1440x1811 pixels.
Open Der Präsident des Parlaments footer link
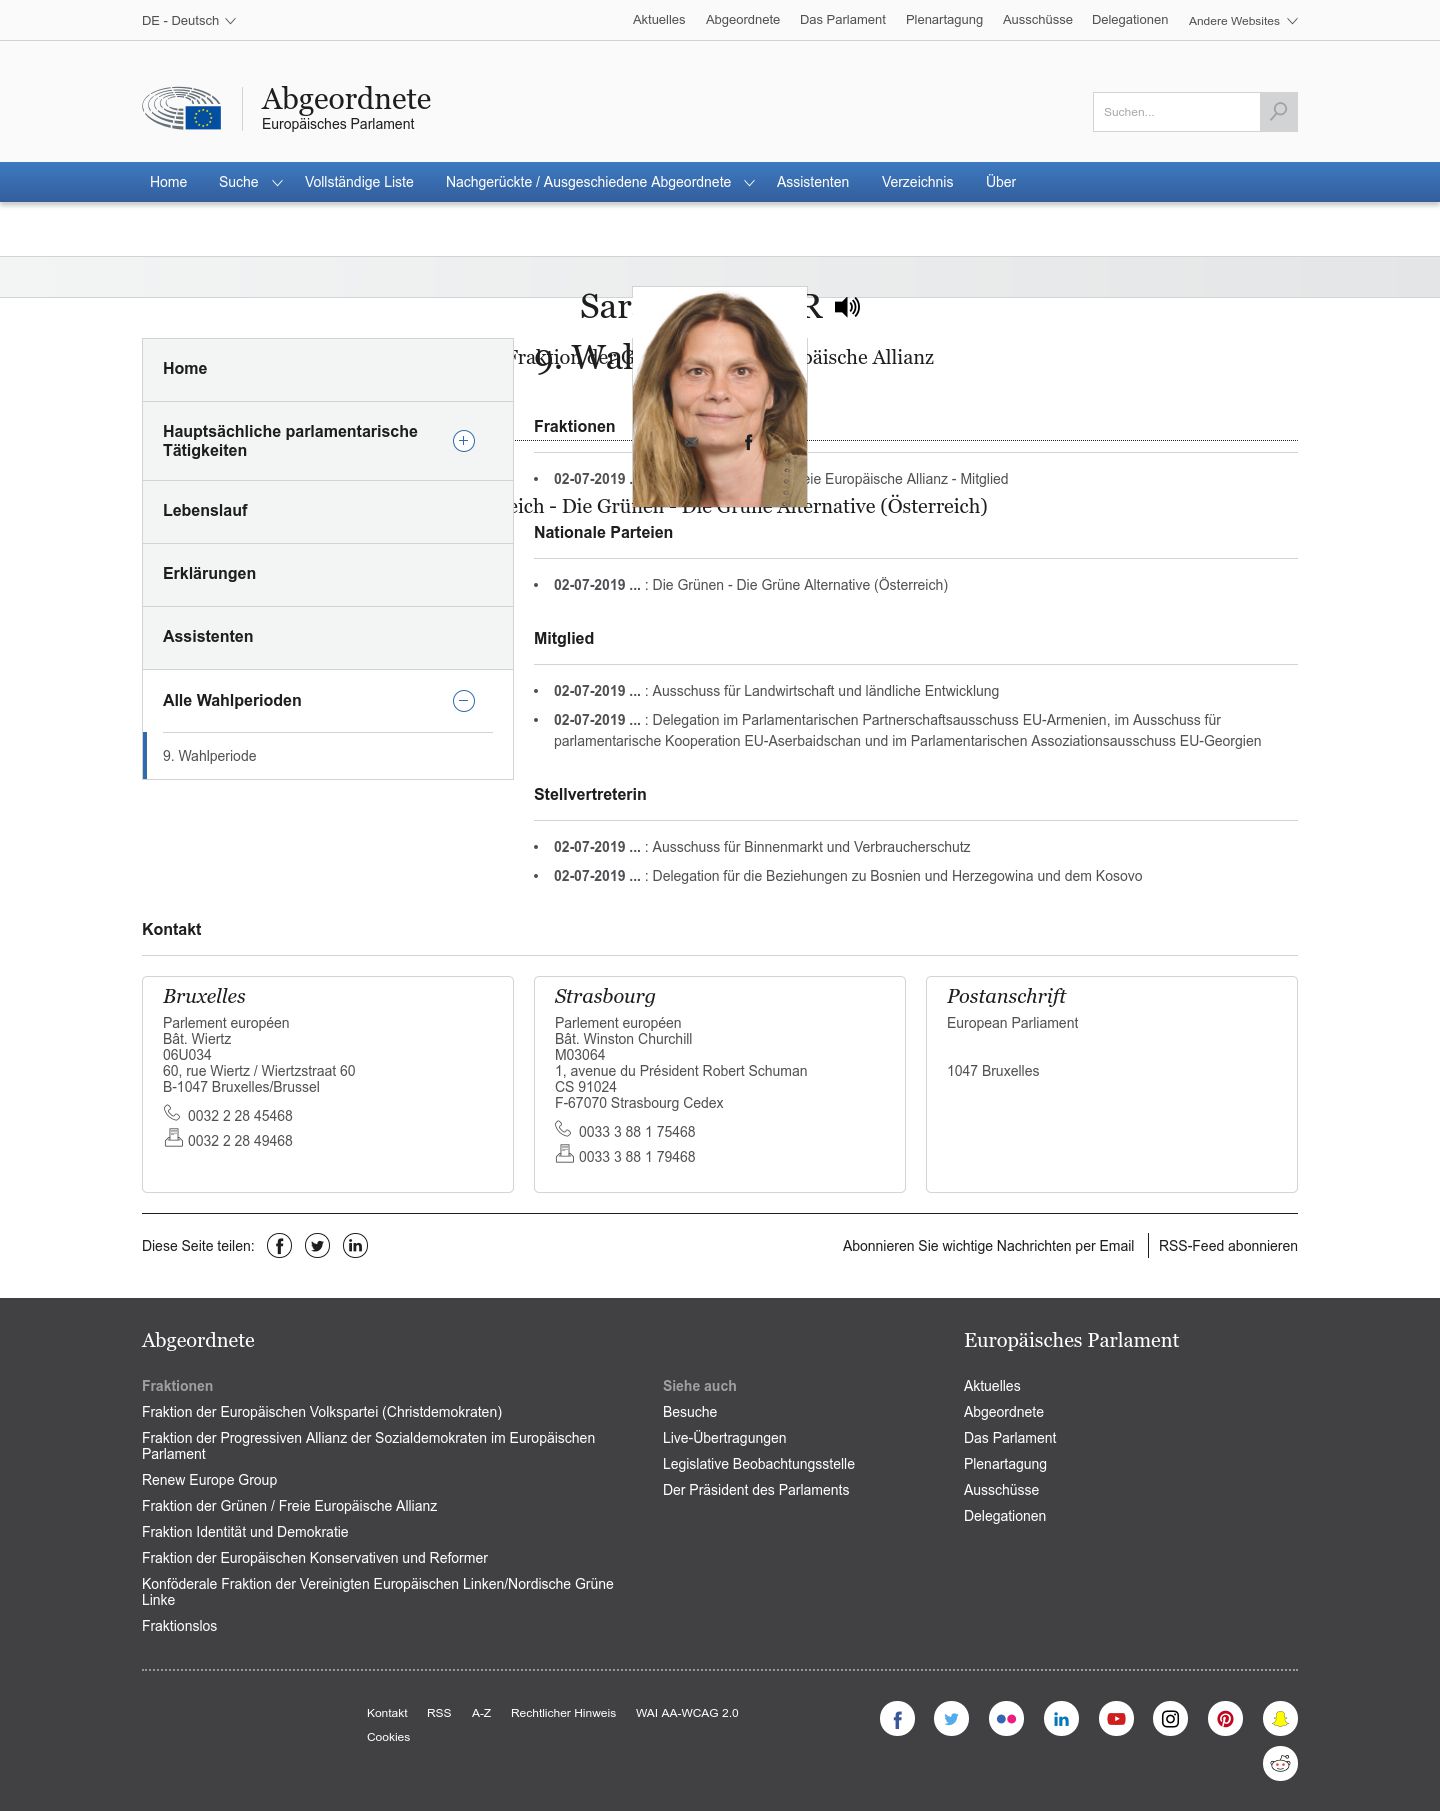(x=756, y=1490)
